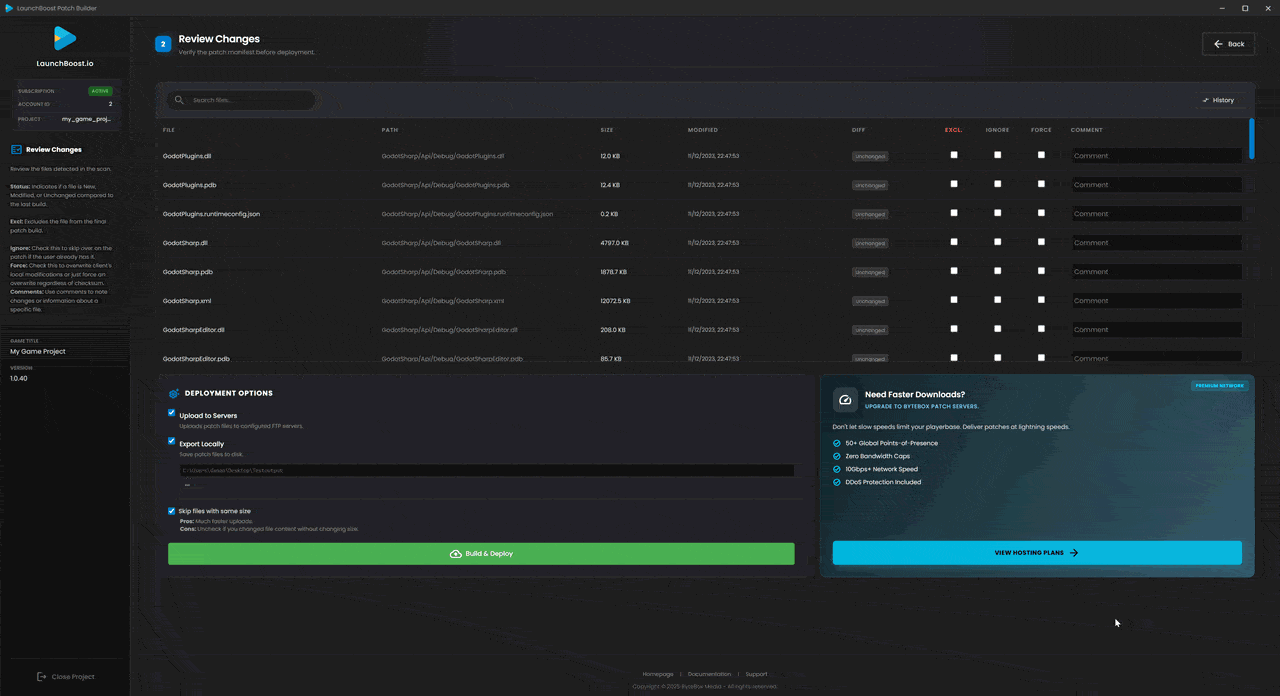Click the small app icon in the title bar
Screen dimensions: 1280x696
(x=9, y=8)
